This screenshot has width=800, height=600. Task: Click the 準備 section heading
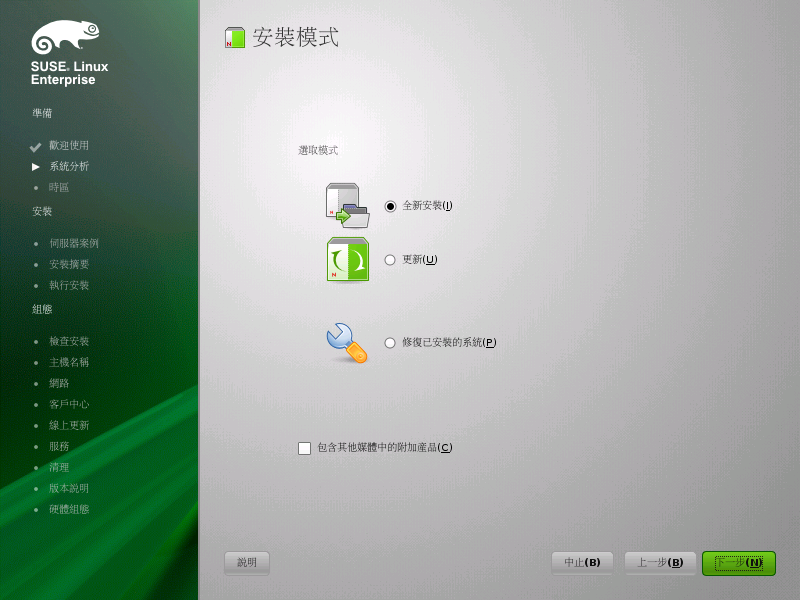point(42,113)
